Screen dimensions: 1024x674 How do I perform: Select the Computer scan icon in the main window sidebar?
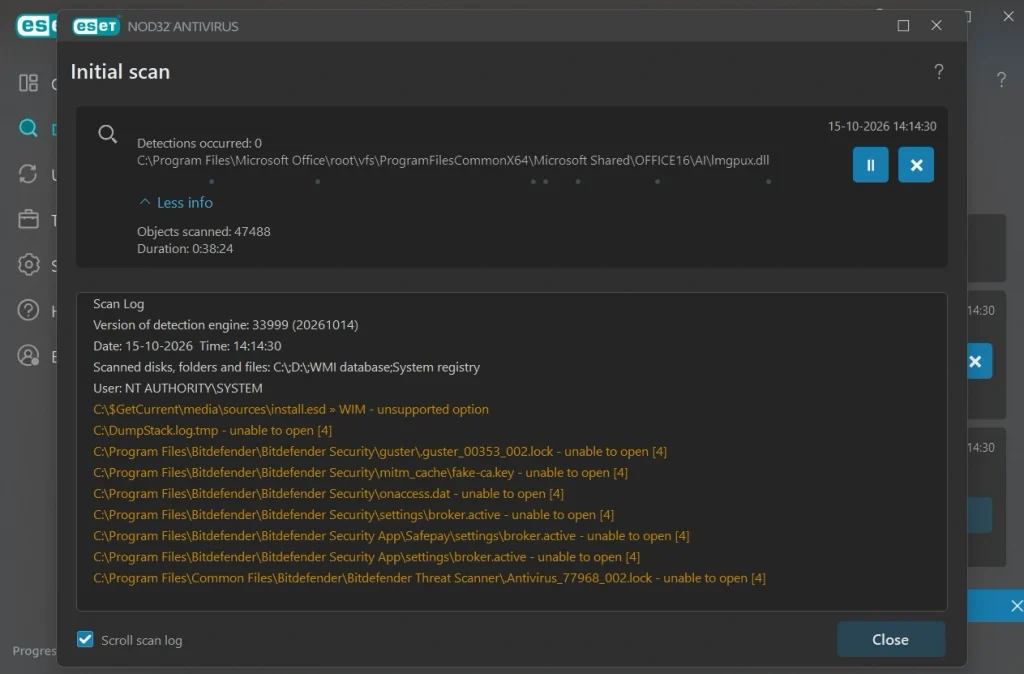pyautogui.click(x=28, y=128)
